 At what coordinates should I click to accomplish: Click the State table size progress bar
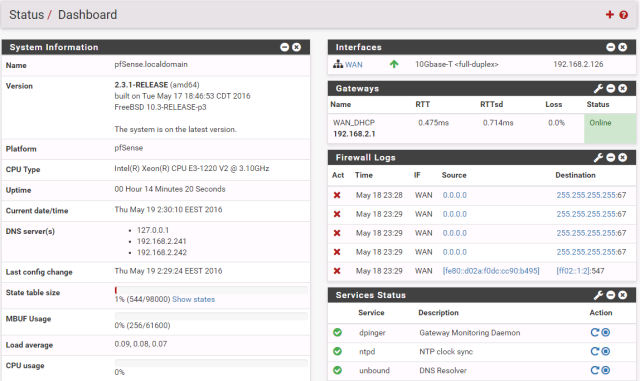[211, 290]
